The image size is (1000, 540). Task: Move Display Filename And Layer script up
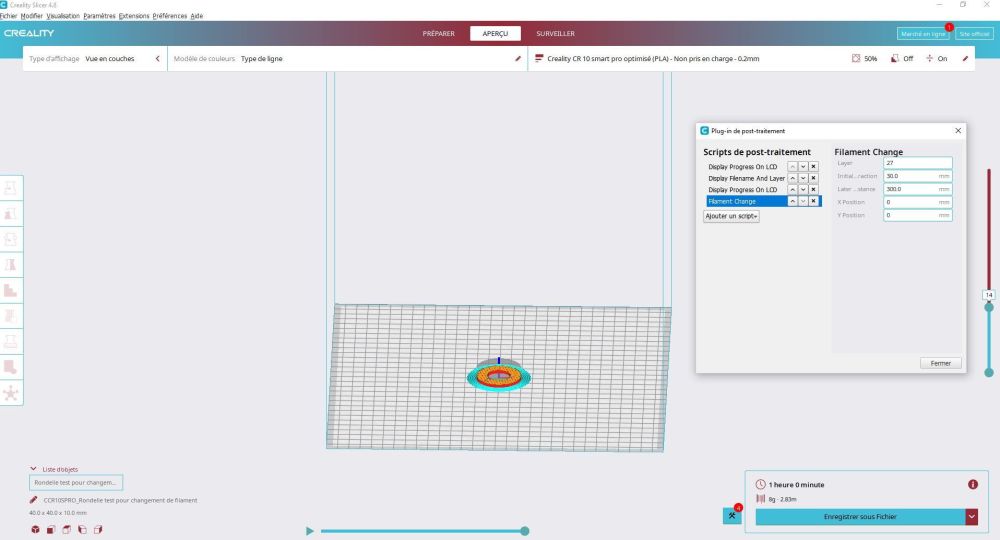(792, 178)
